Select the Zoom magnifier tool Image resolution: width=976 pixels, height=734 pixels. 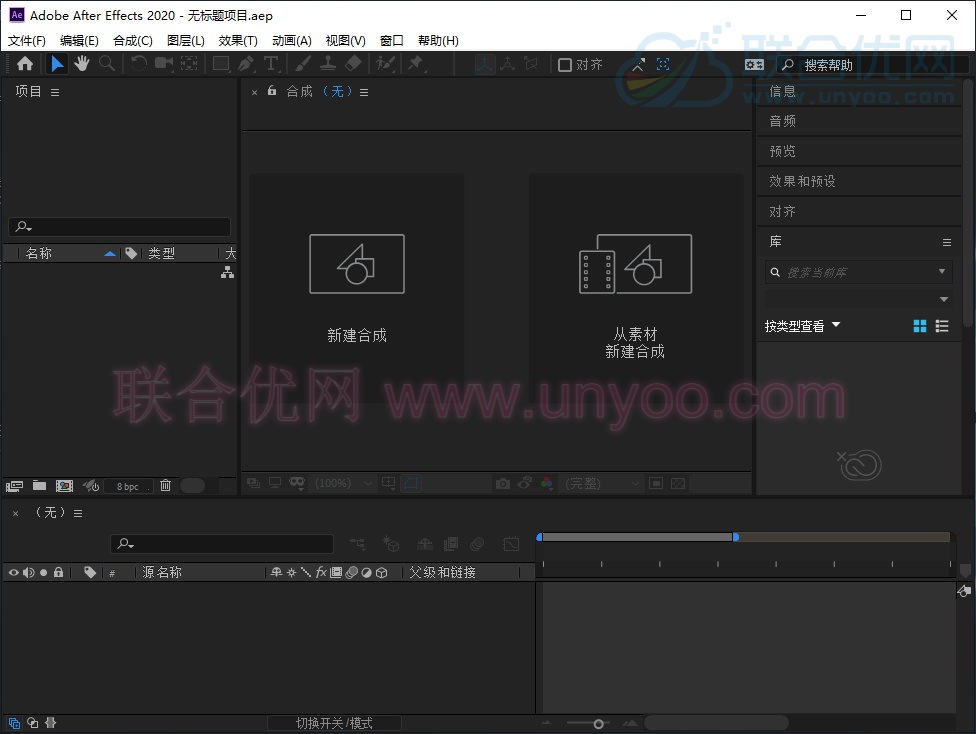pos(107,64)
